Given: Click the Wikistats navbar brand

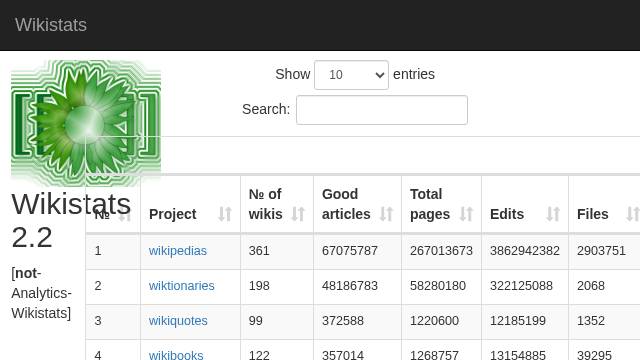Looking at the screenshot, I should (51, 25).
